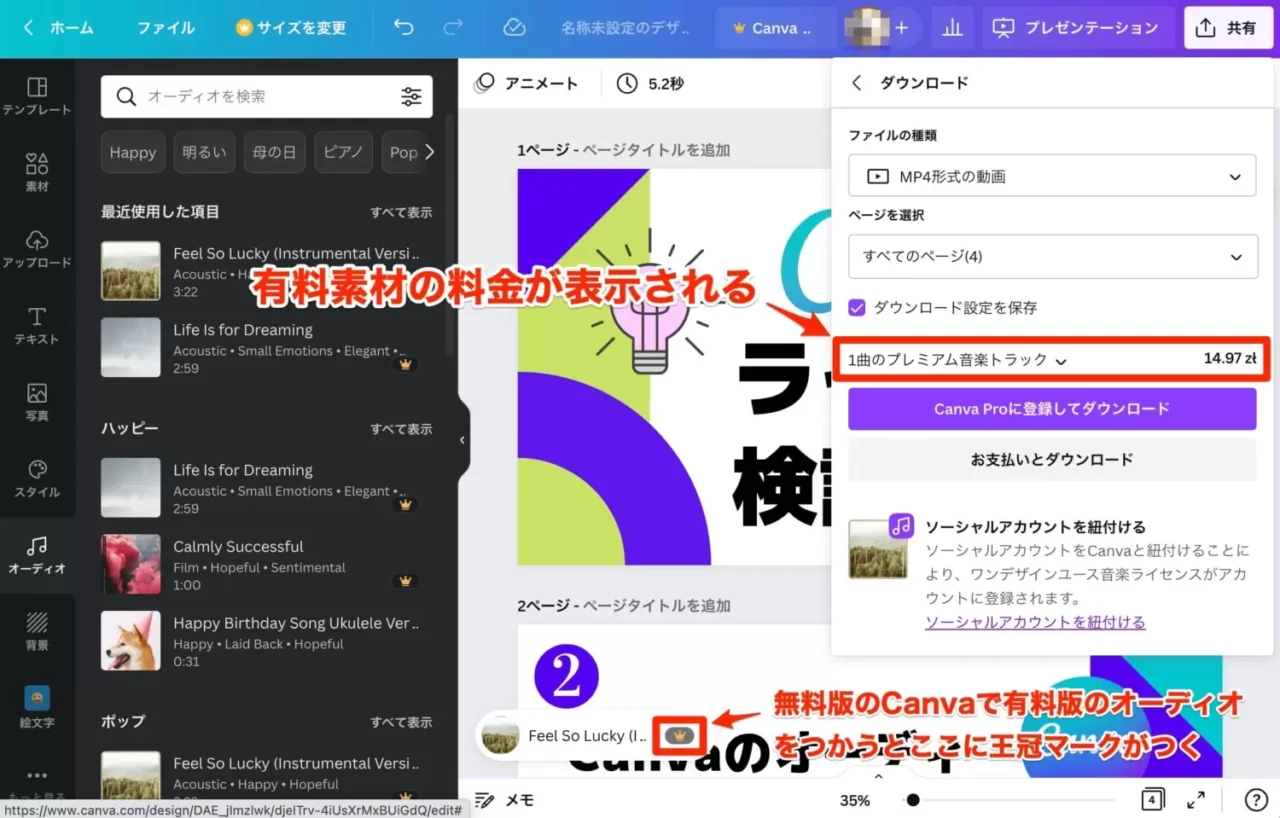This screenshot has width=1280, height=818.
Task: Click the ホーム home menu item
Action: coord(71,28)
